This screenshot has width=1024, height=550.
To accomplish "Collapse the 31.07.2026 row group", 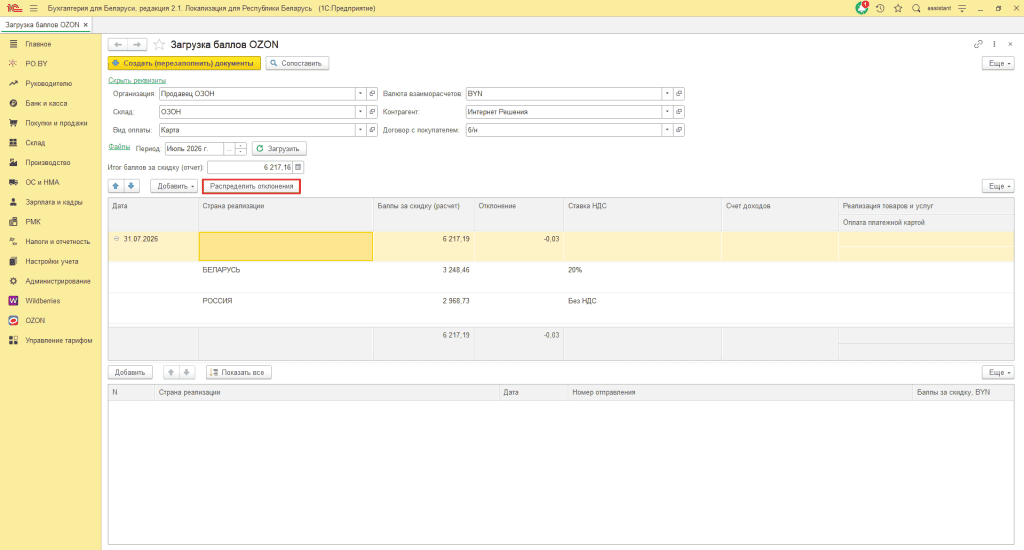I will point(117,239).
